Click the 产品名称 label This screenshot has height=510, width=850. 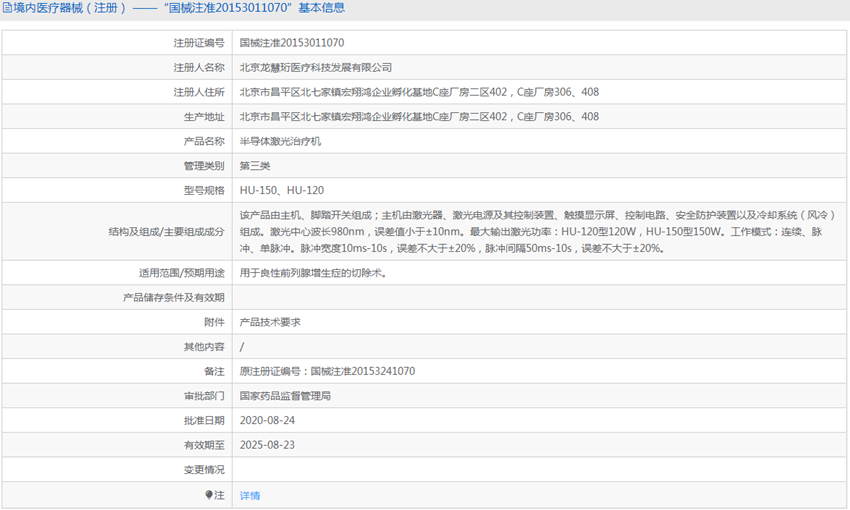pos(204,141)
